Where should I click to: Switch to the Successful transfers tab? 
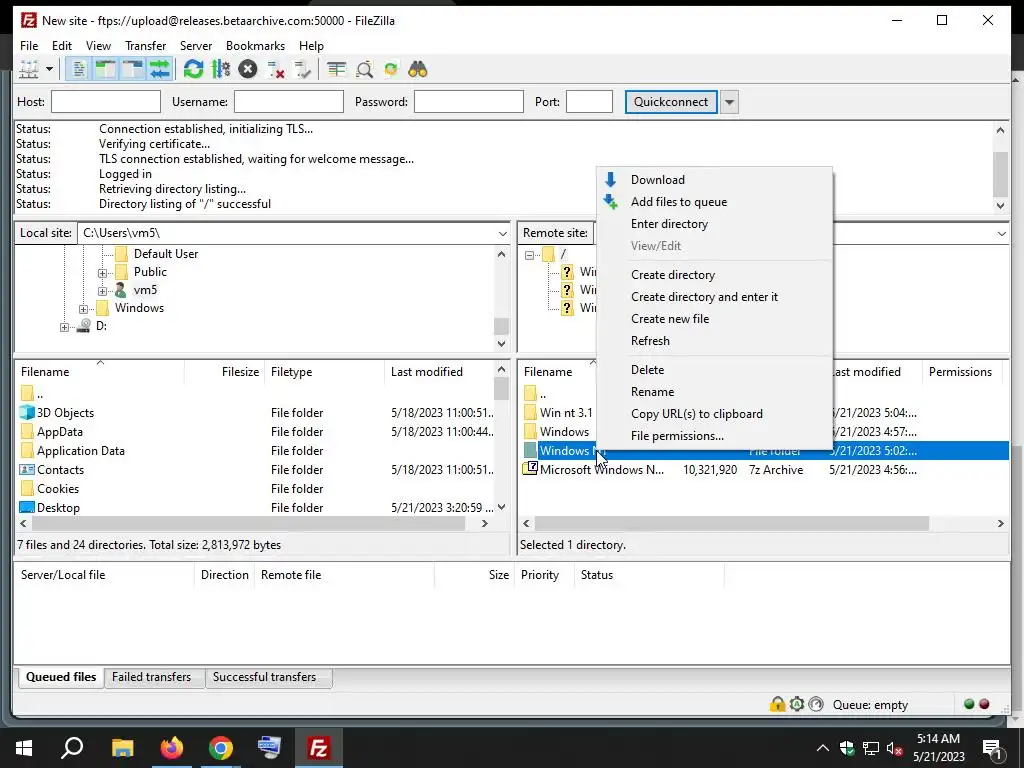click(x=264, y=677)
